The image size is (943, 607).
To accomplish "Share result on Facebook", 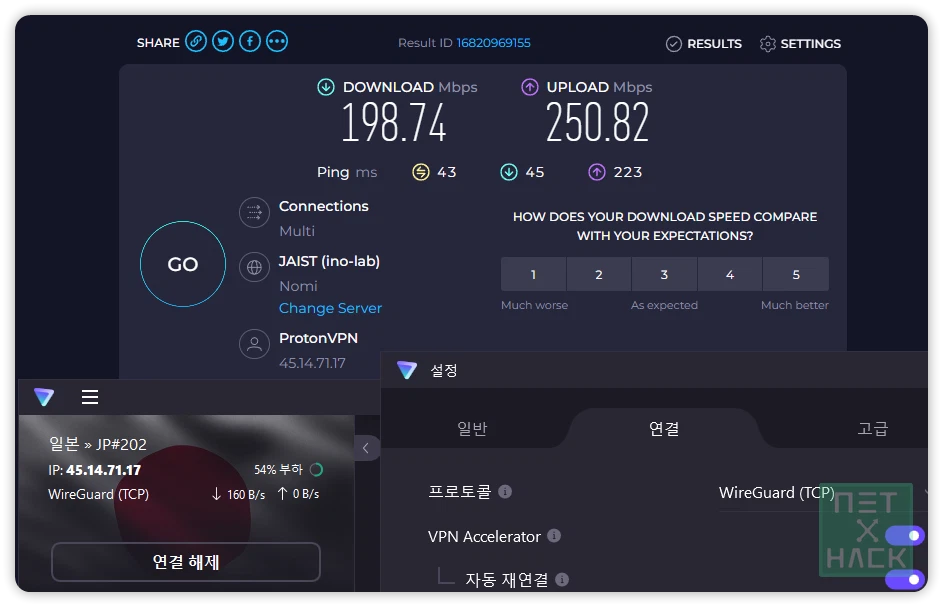I will [x=250, y=42].
